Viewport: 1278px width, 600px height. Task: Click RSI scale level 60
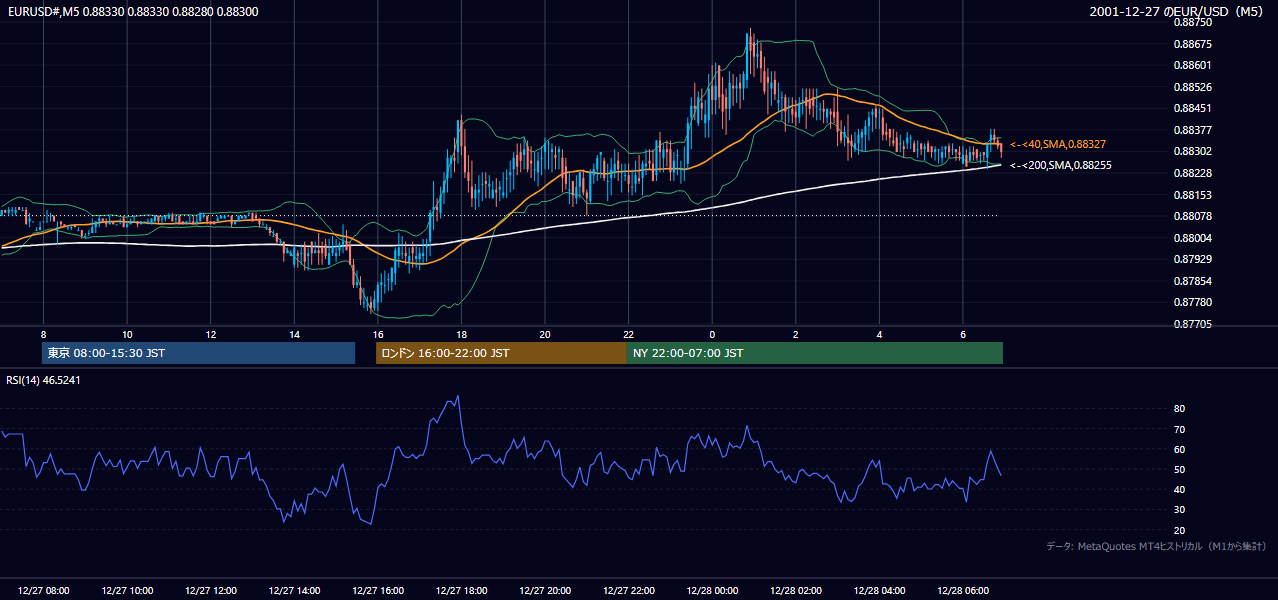click(1180, 449)
